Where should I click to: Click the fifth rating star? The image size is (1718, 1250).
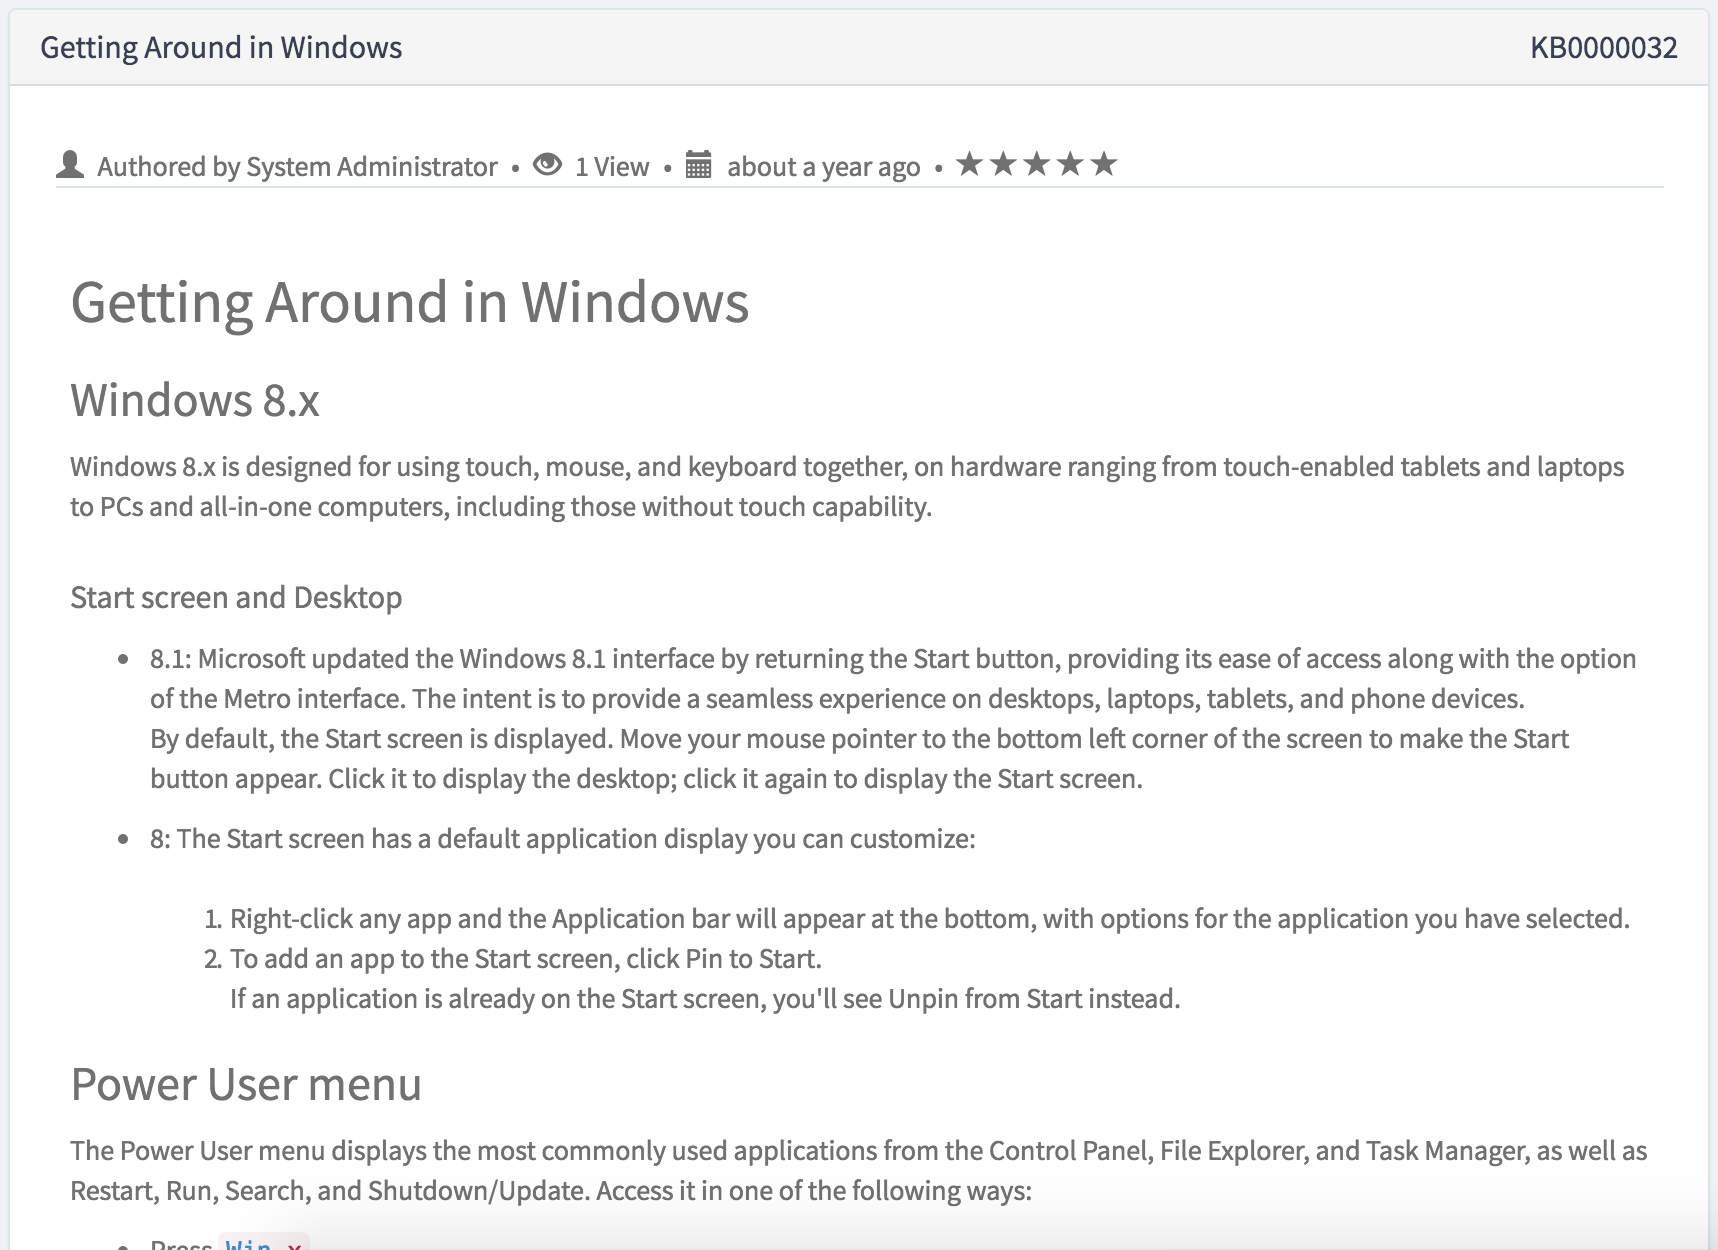click(1104, 163)
